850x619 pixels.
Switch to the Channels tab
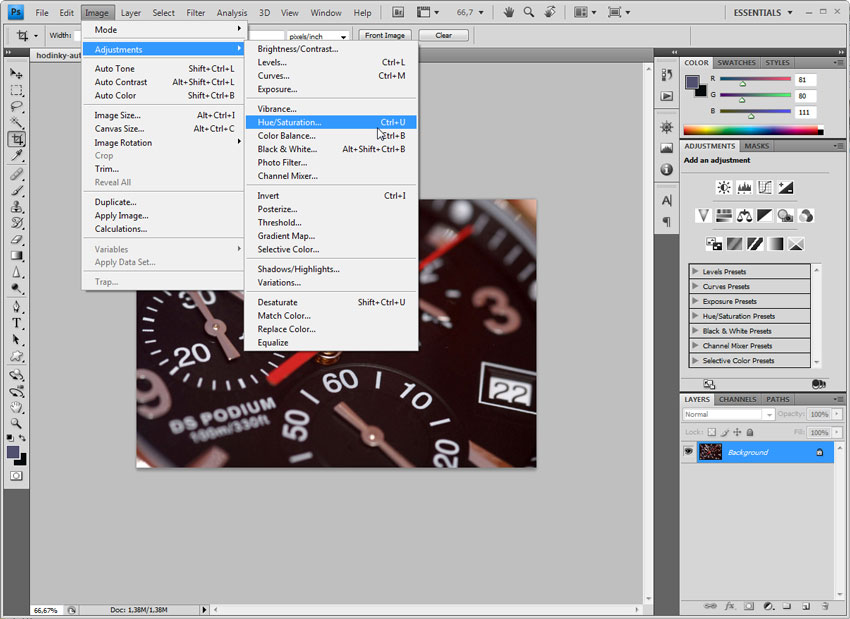738,399
